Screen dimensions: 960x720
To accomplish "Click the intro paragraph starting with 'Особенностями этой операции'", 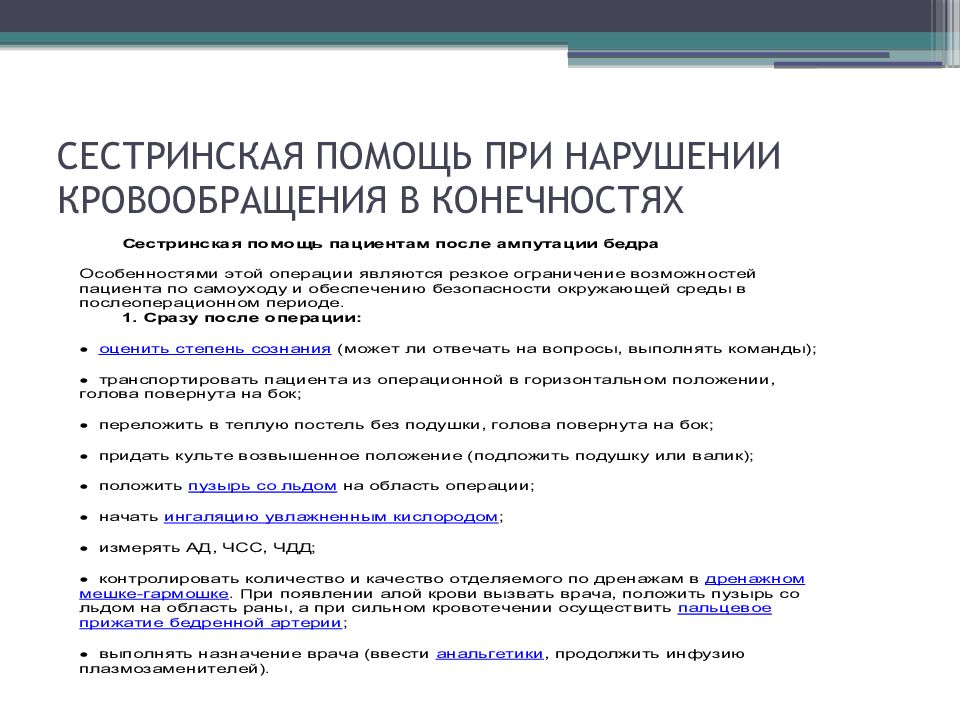I will (418, 287).
